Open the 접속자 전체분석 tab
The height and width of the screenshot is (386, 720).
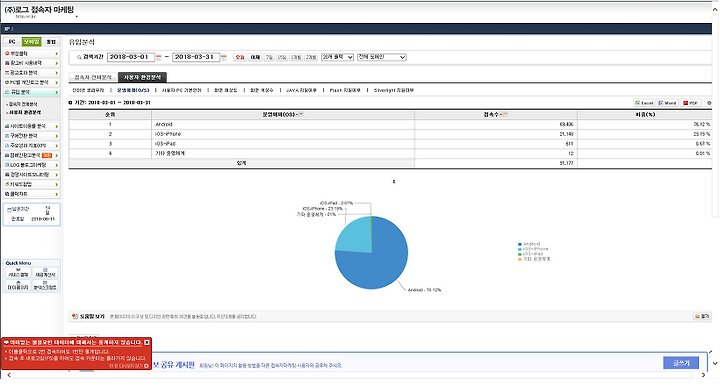[x=93, y=78]
